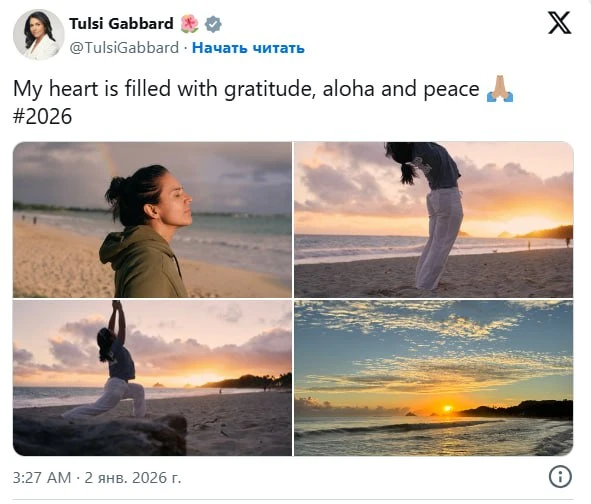Viewport: 591px width, 504px height.
Task: Open photo of lunge yoga pose
Action: (152, 378)
